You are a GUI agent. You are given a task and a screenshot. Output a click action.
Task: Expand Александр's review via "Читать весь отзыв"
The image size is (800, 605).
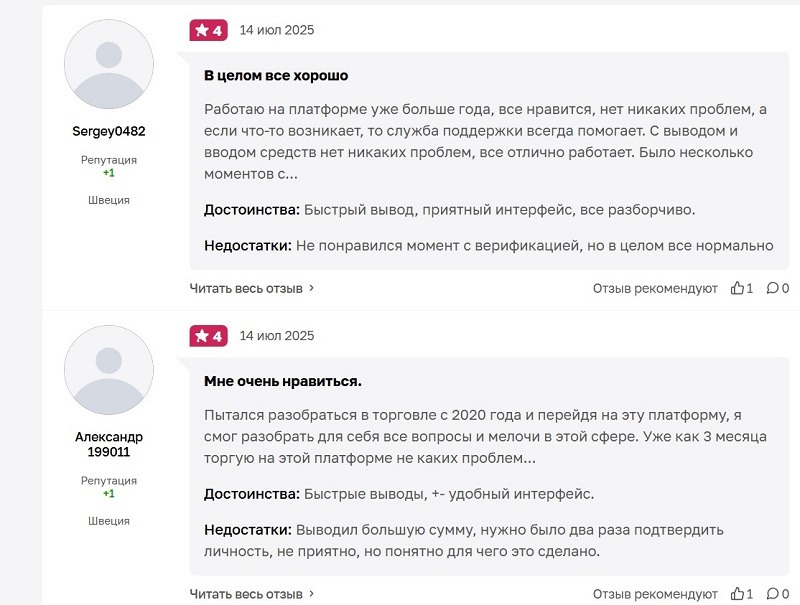point(246,594)
